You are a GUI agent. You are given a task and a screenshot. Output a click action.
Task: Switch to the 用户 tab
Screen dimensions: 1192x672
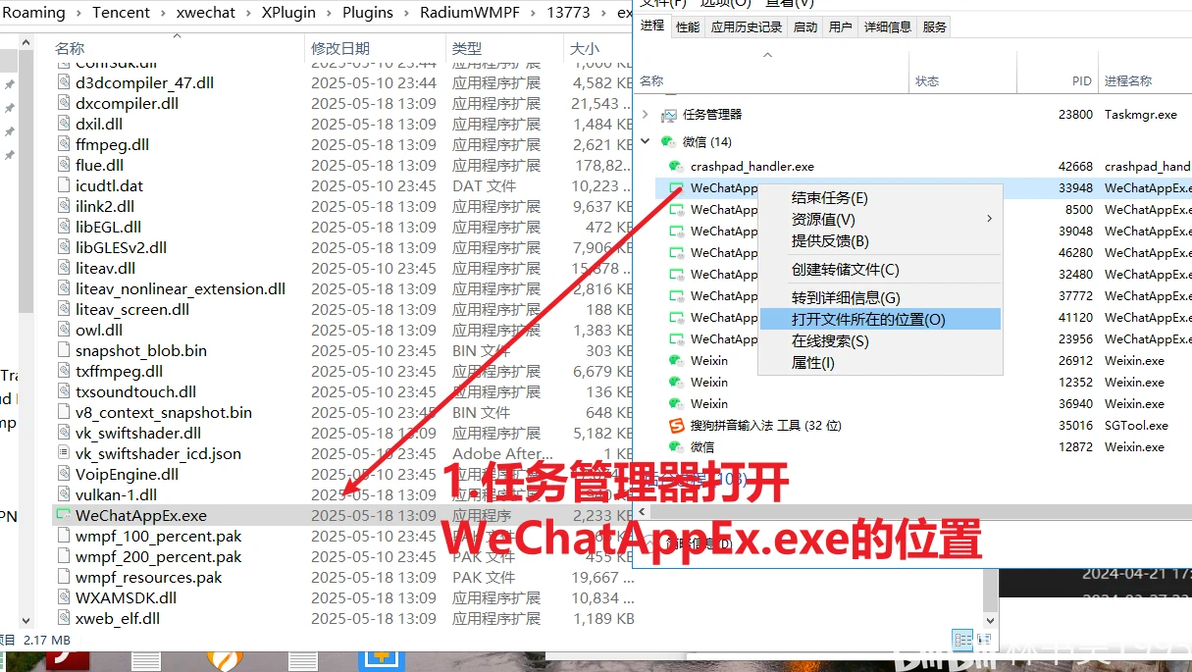840,27
